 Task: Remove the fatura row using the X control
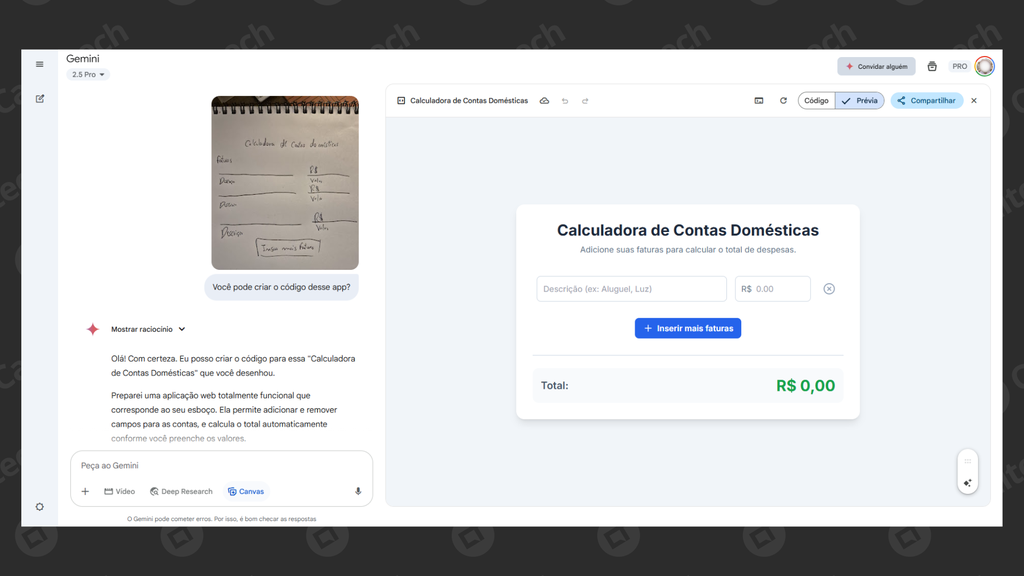(x=828, y=288)
